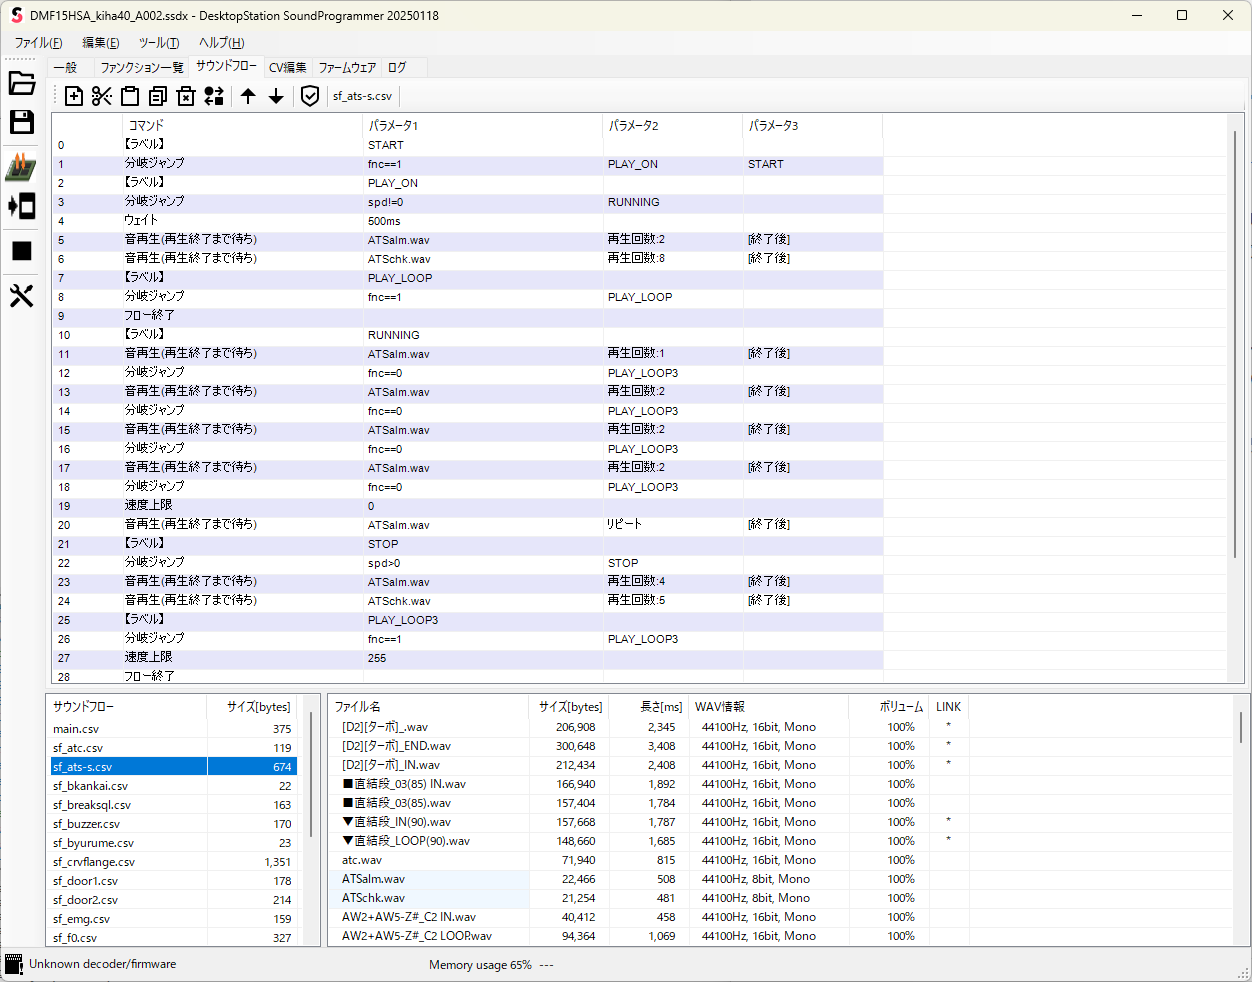Select the ATSalm.wav file row
1252x982 pixels.
click(x=374, y=879)
